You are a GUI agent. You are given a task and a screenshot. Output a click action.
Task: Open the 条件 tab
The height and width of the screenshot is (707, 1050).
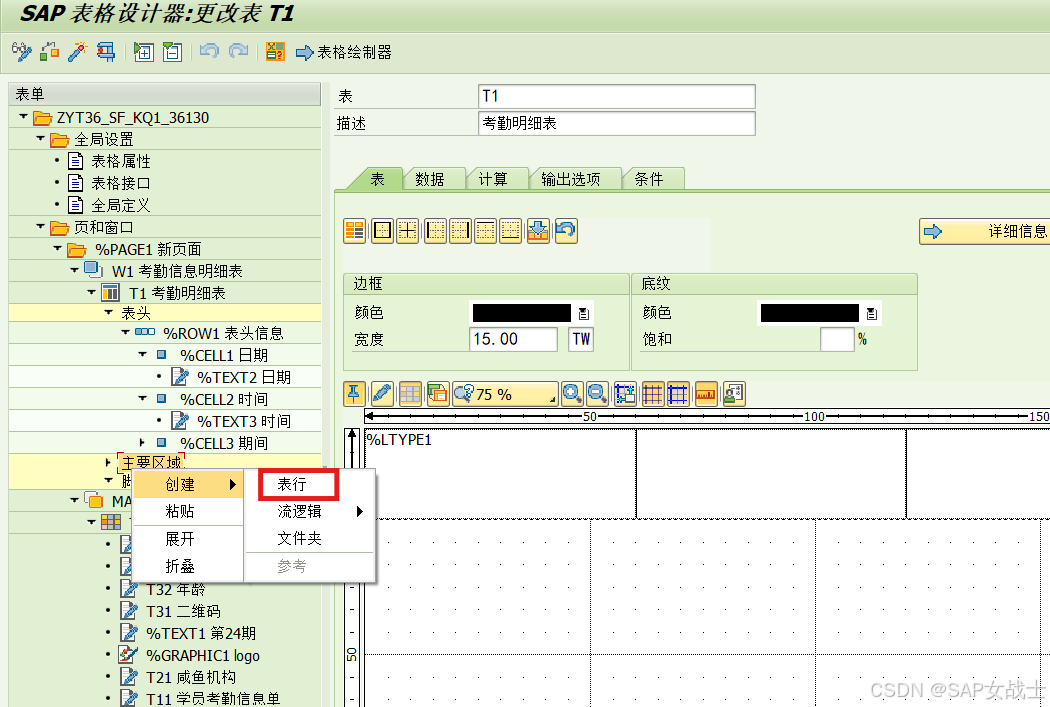649,179
